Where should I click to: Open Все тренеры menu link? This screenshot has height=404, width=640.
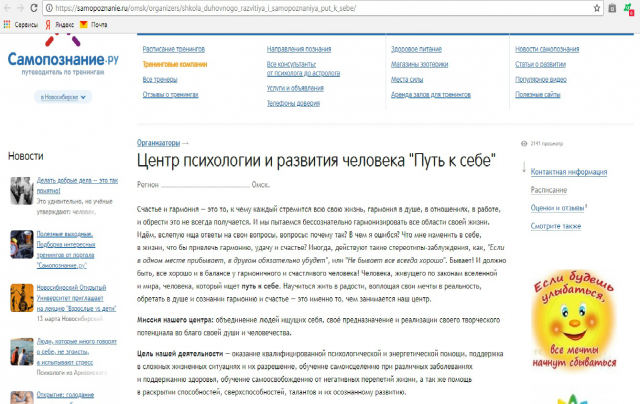(160, 80)
